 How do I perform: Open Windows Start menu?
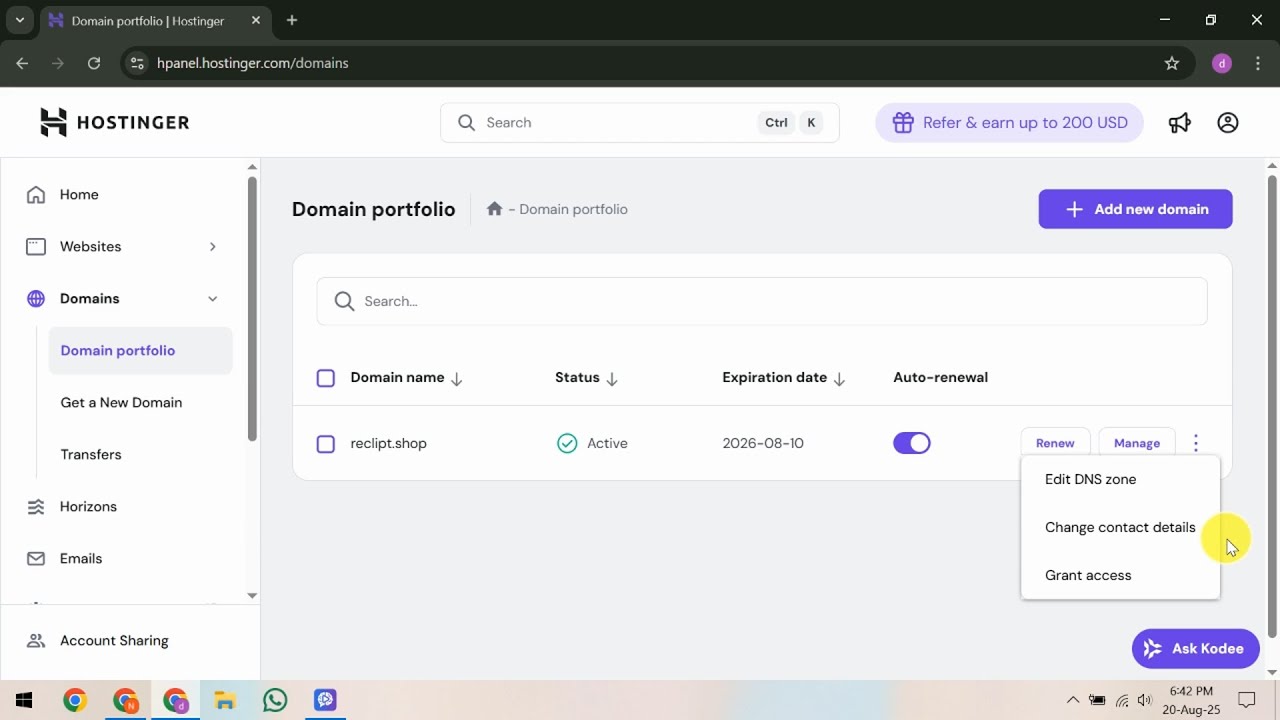click(24, 700)
